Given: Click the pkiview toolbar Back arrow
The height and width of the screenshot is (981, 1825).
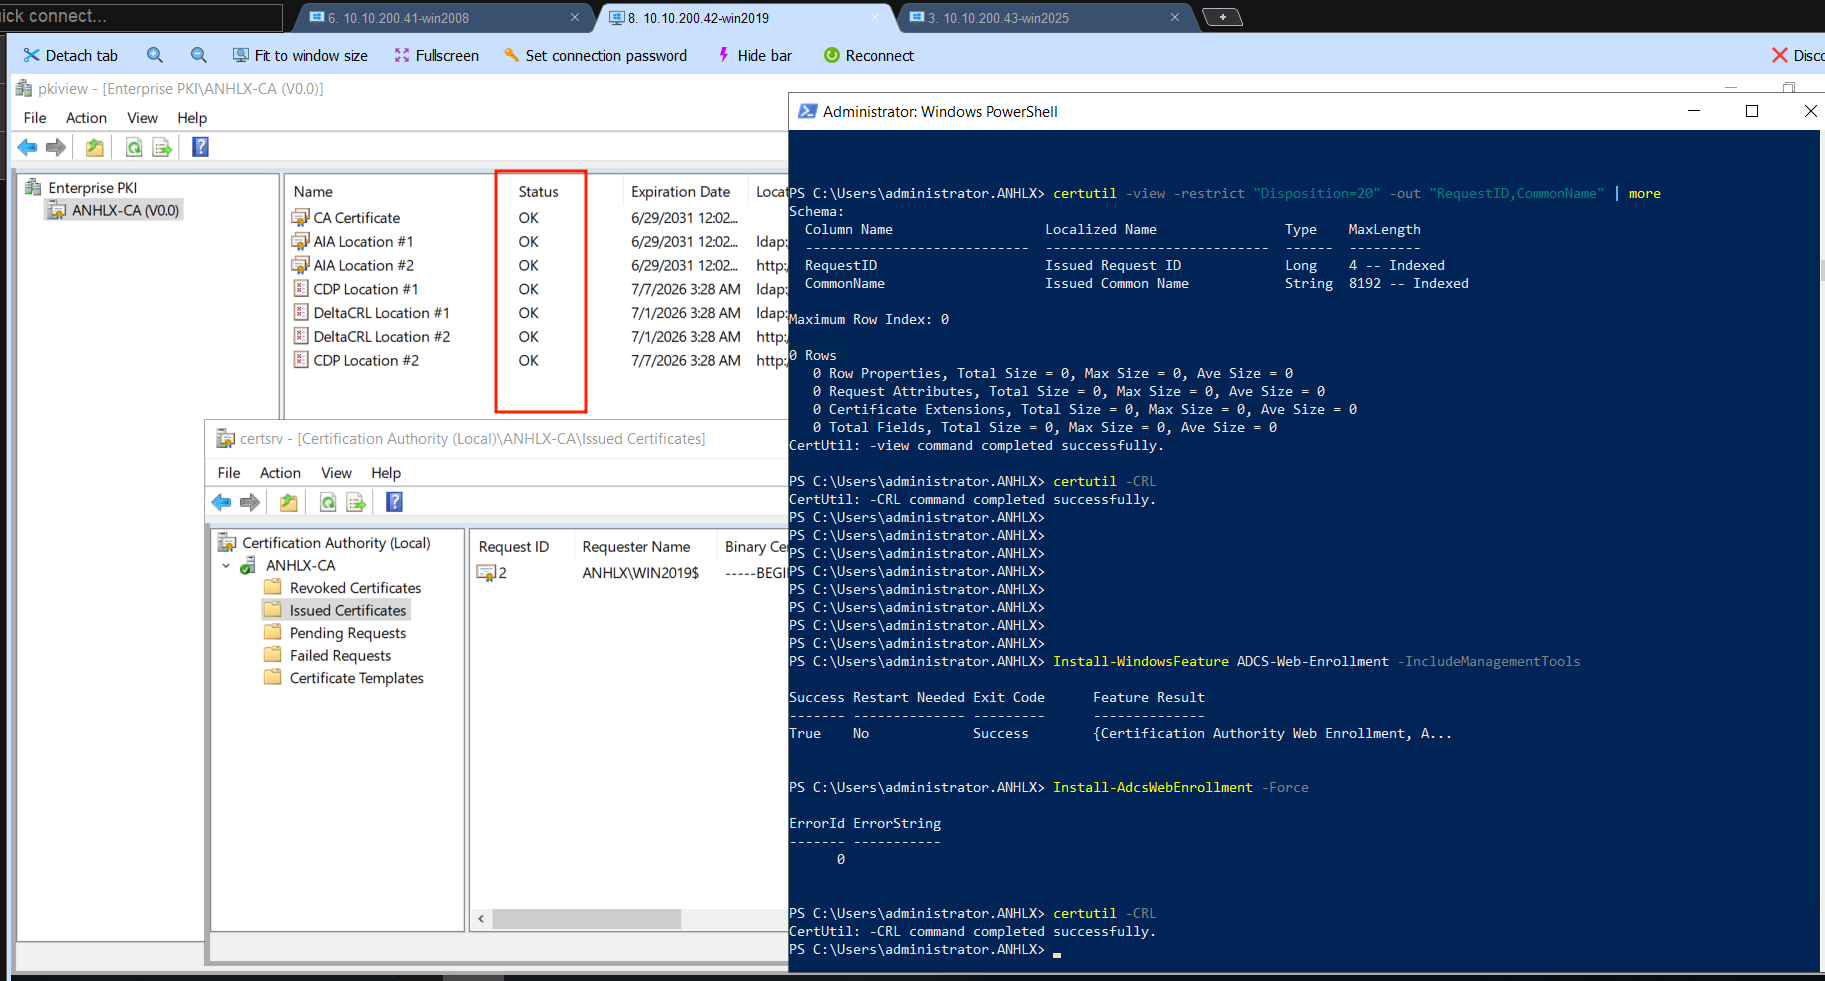Looking at the screenshot, I should tap(27, 148).
